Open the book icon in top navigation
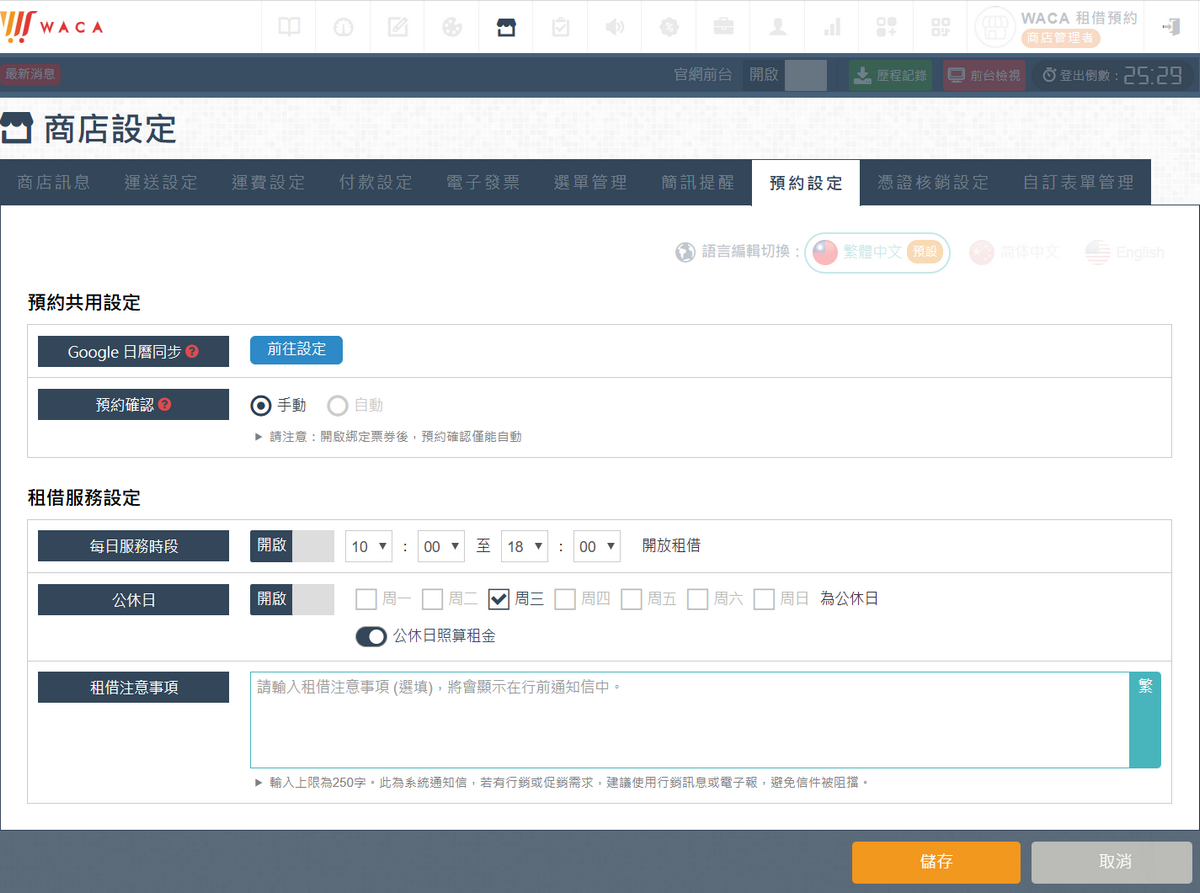Image resolution: width=1200 pixels, height=893 pixels. pyautogui.click(x=289, y=27)
